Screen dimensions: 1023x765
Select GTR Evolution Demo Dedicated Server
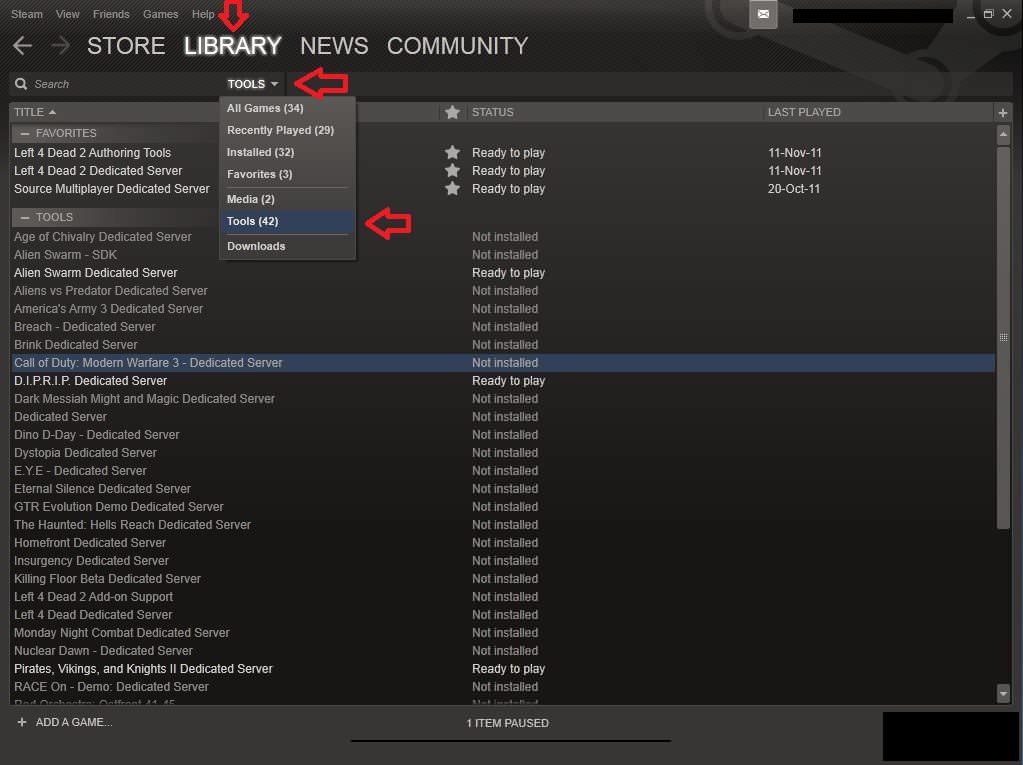point(119,507)
